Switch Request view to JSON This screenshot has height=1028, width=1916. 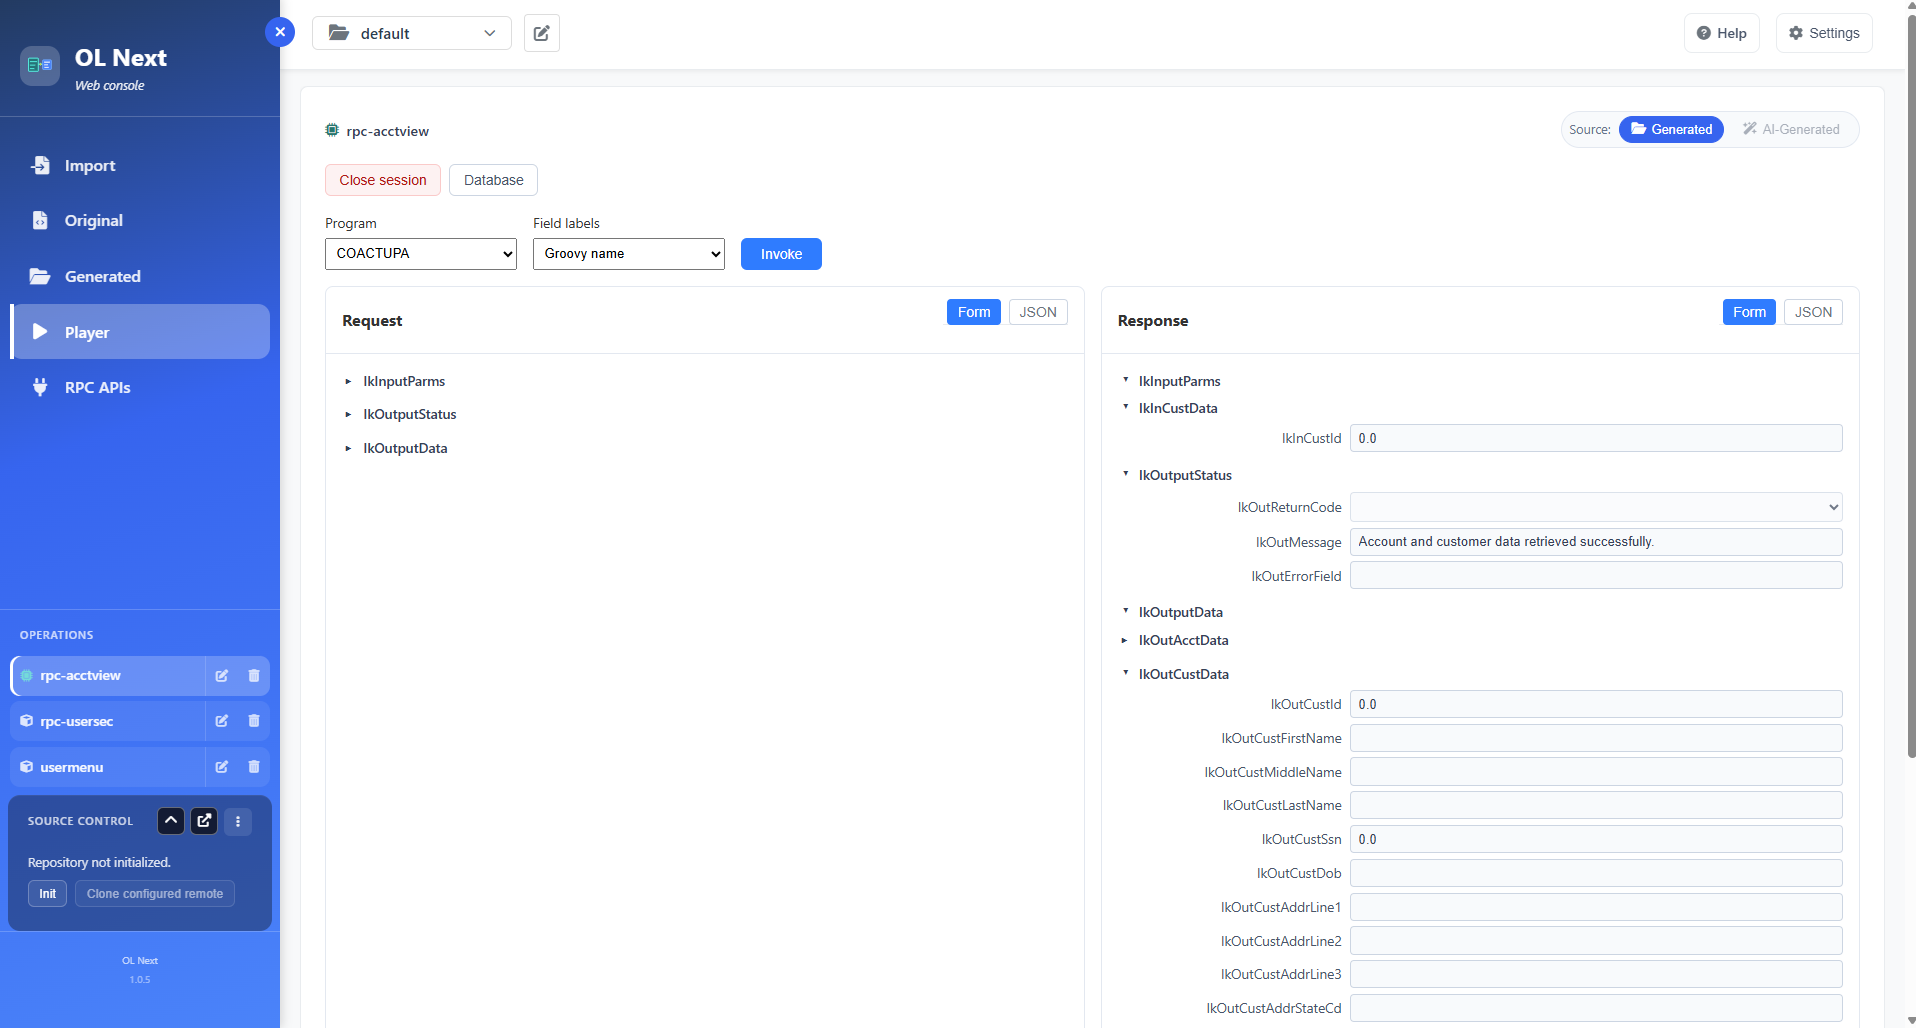coord(1038,312)
